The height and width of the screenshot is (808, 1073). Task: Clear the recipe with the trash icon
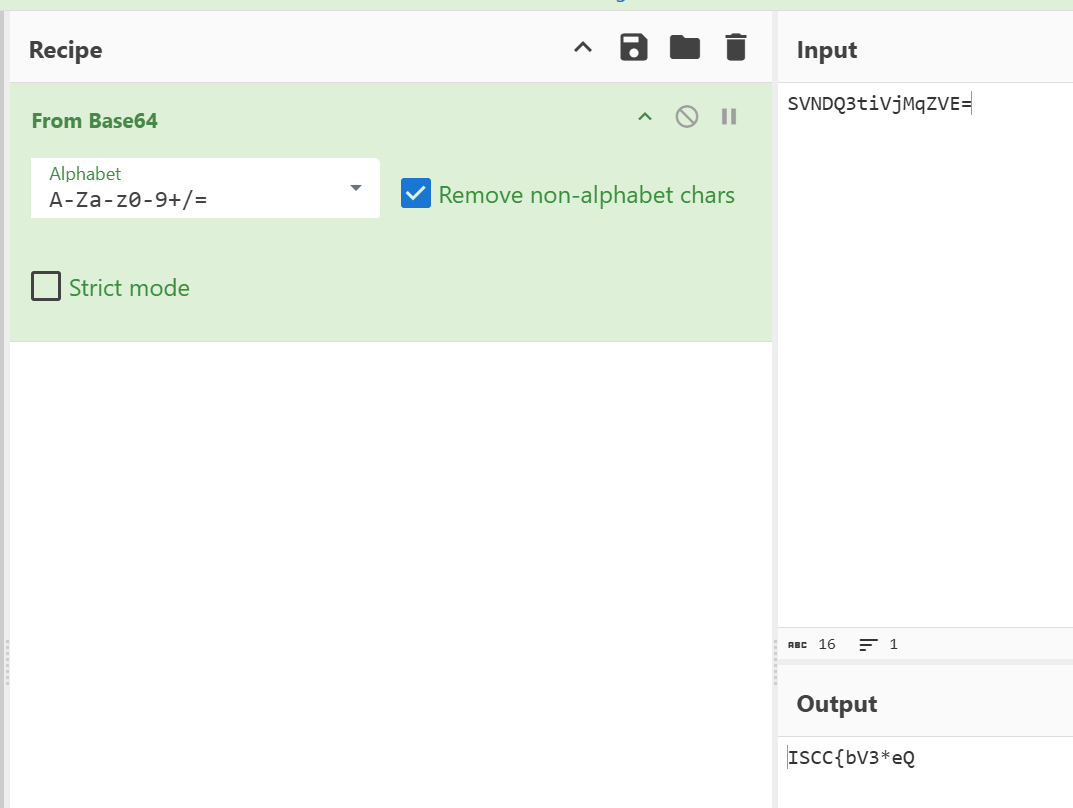(x=736, y=48)
